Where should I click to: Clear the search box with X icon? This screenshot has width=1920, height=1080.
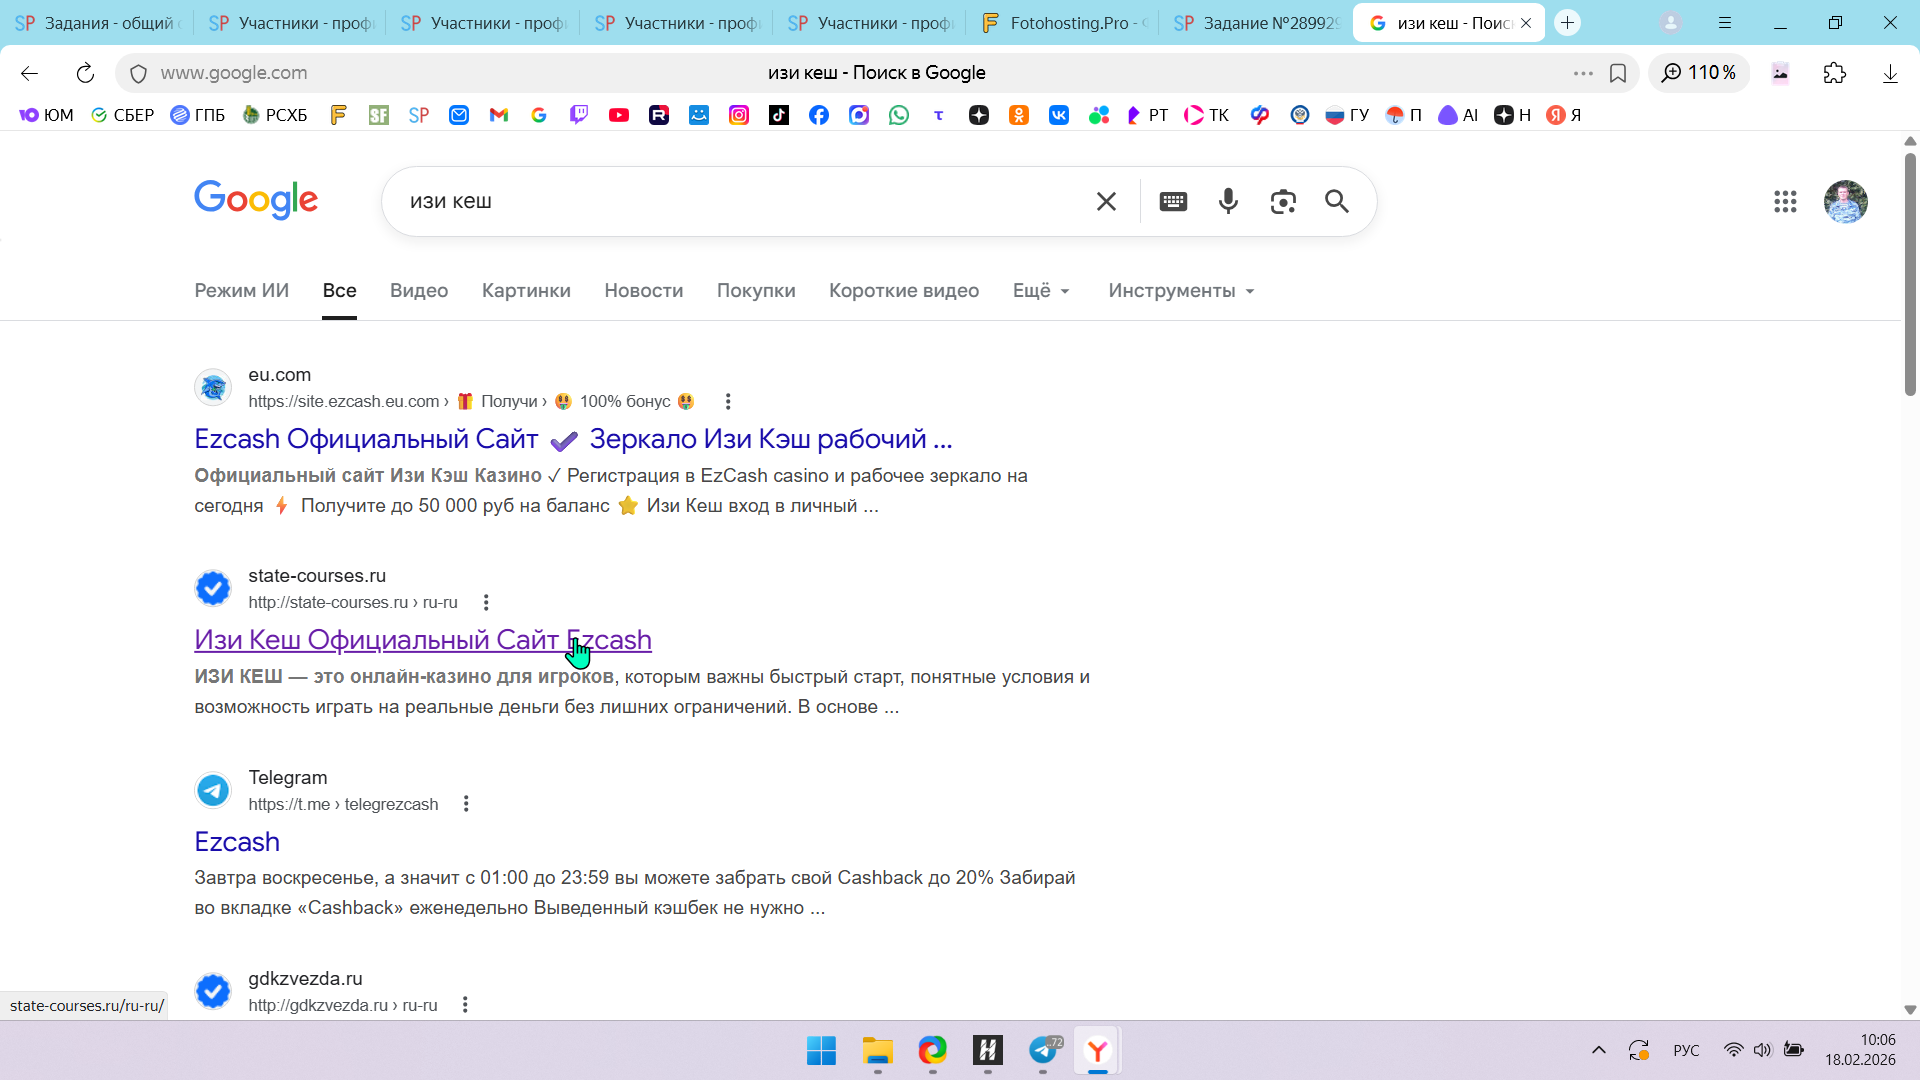pos(1106,201)
